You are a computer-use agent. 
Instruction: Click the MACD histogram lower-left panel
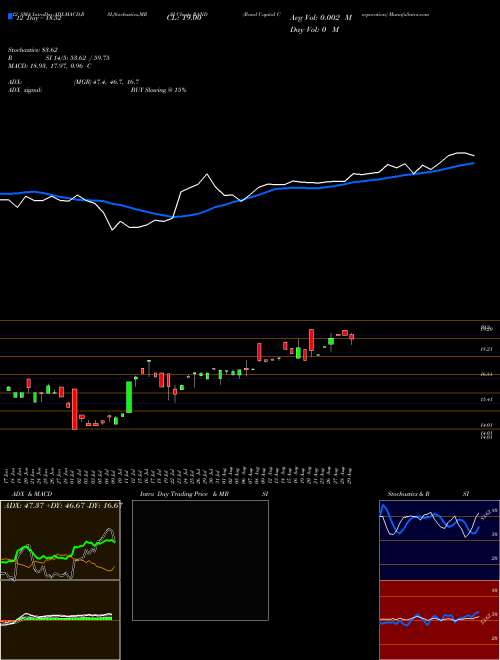60,620
